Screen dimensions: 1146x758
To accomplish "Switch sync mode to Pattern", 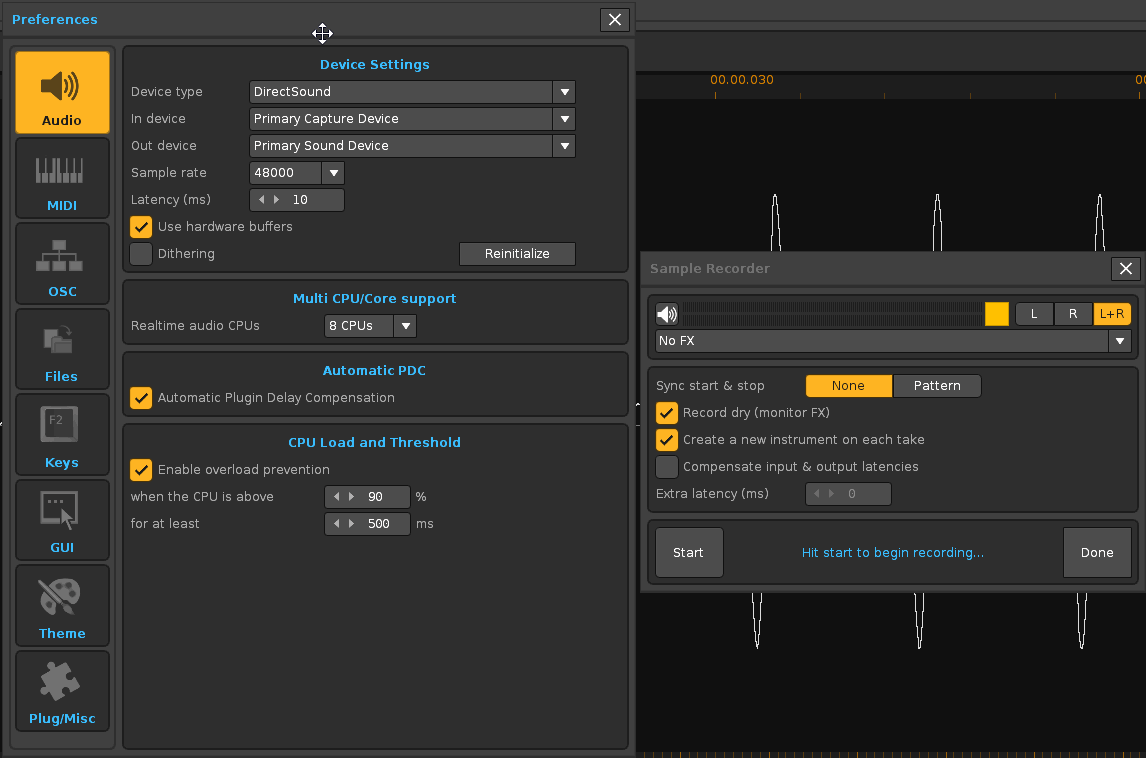I will coord(936,385).
